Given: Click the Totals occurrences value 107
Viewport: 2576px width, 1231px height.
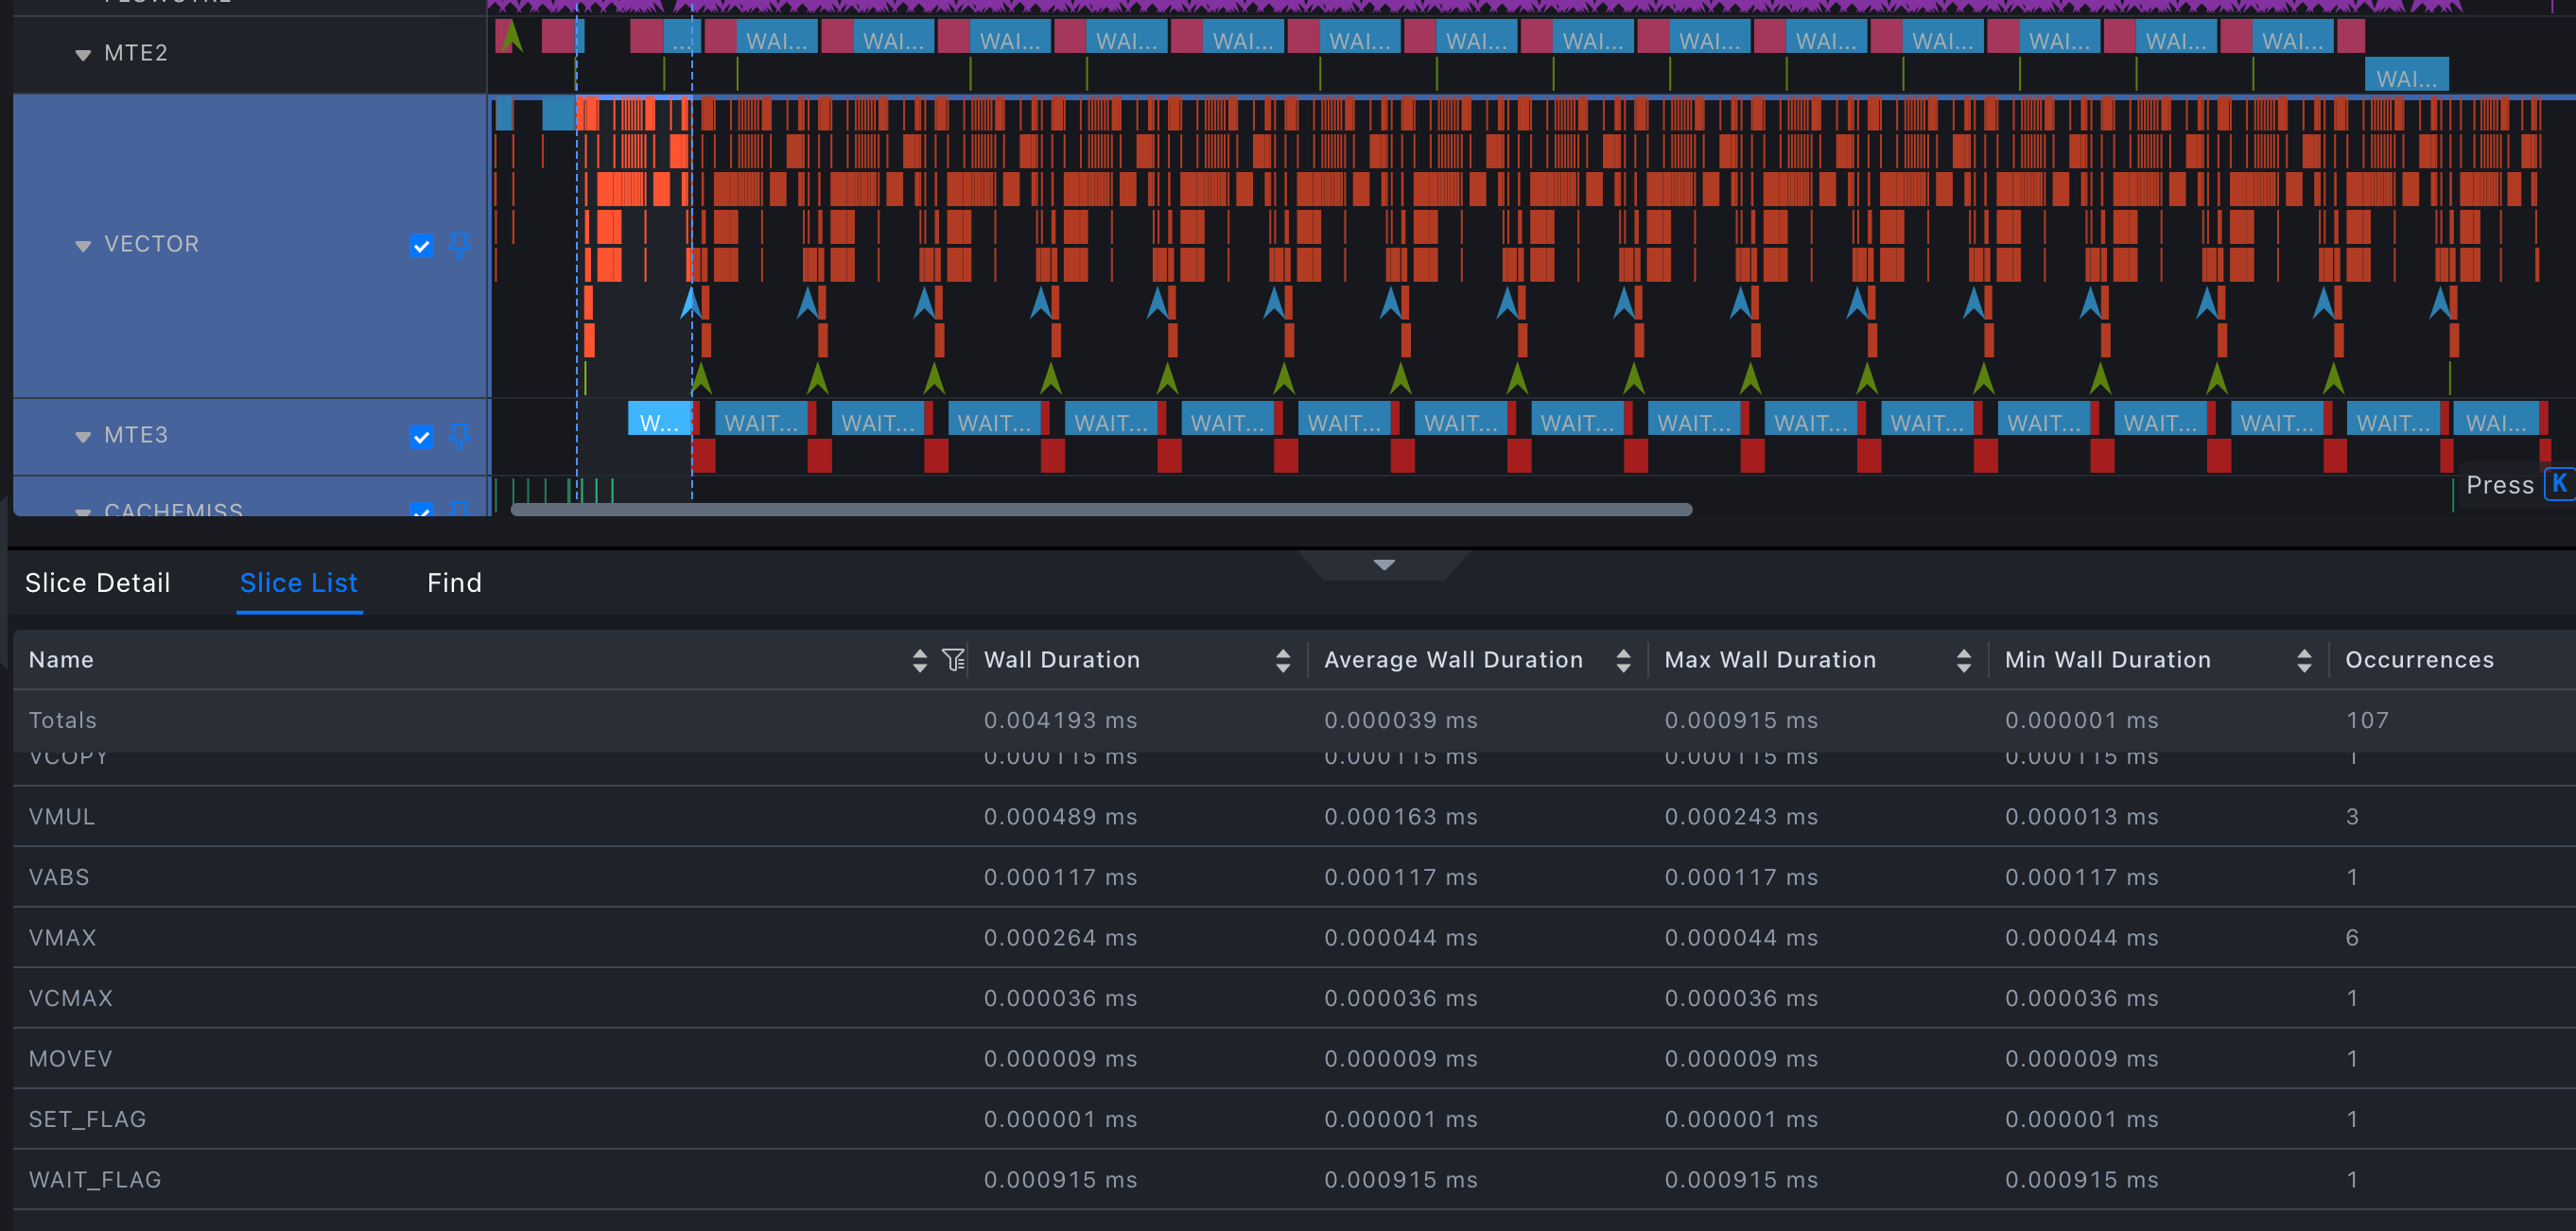Looking at the screenshot, I should tap(2367, 721).
